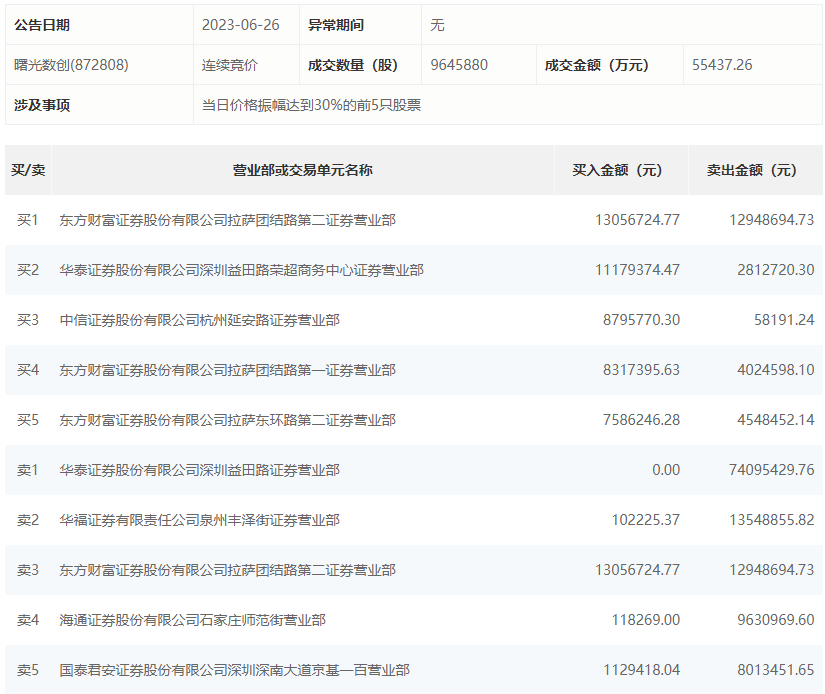825x694 pixels.
Task: Click 华泰证券深圳益田路荣超商务中心证券营业部
Action: click(242, 269)
